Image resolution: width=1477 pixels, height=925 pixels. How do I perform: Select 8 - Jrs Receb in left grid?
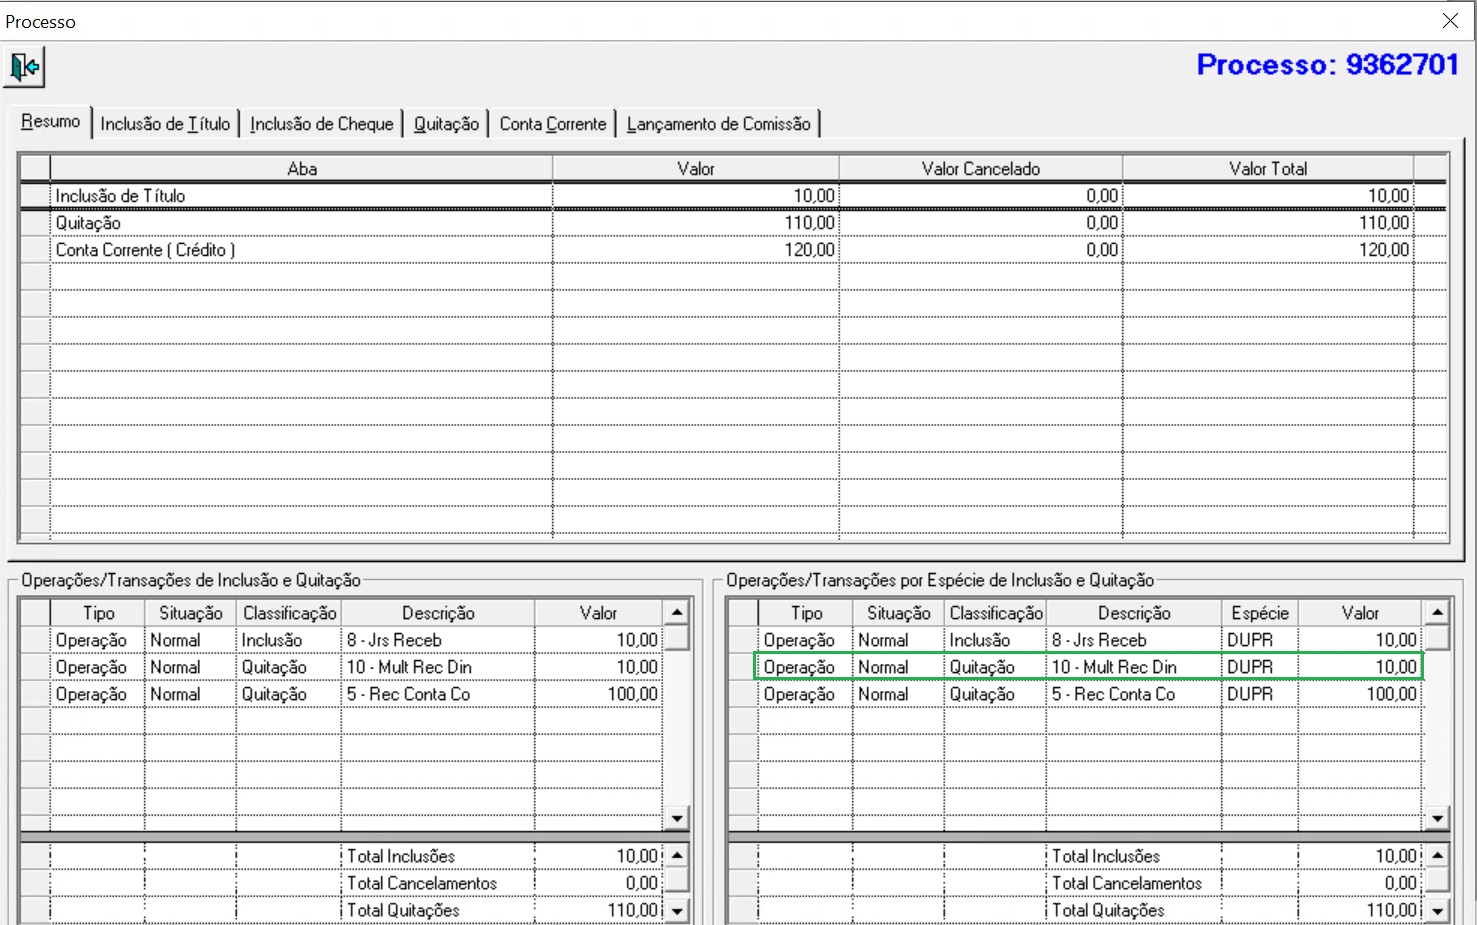pos(438,640)
